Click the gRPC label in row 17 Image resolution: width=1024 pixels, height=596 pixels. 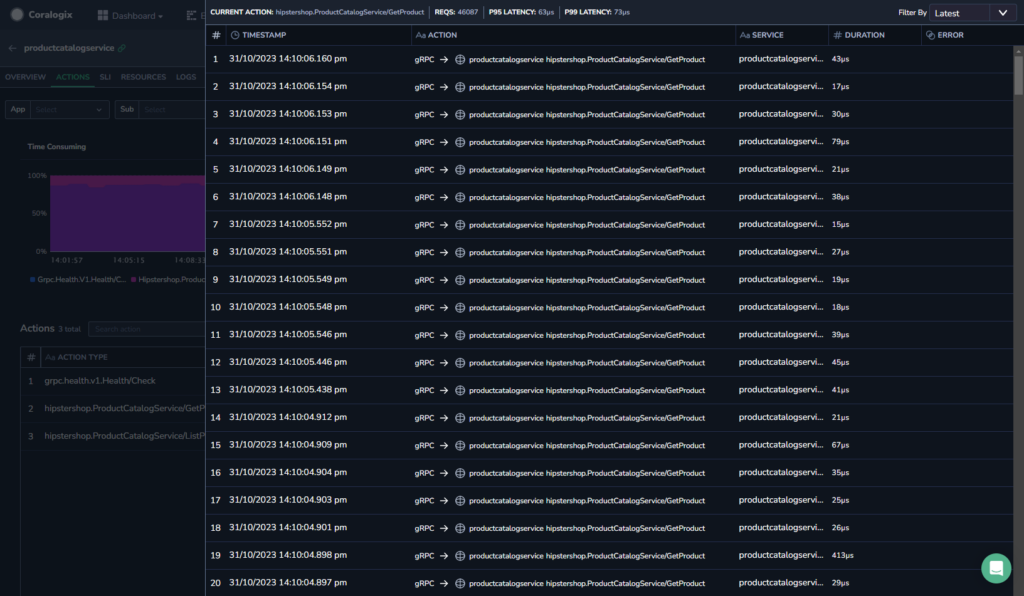tap(424, 501)
